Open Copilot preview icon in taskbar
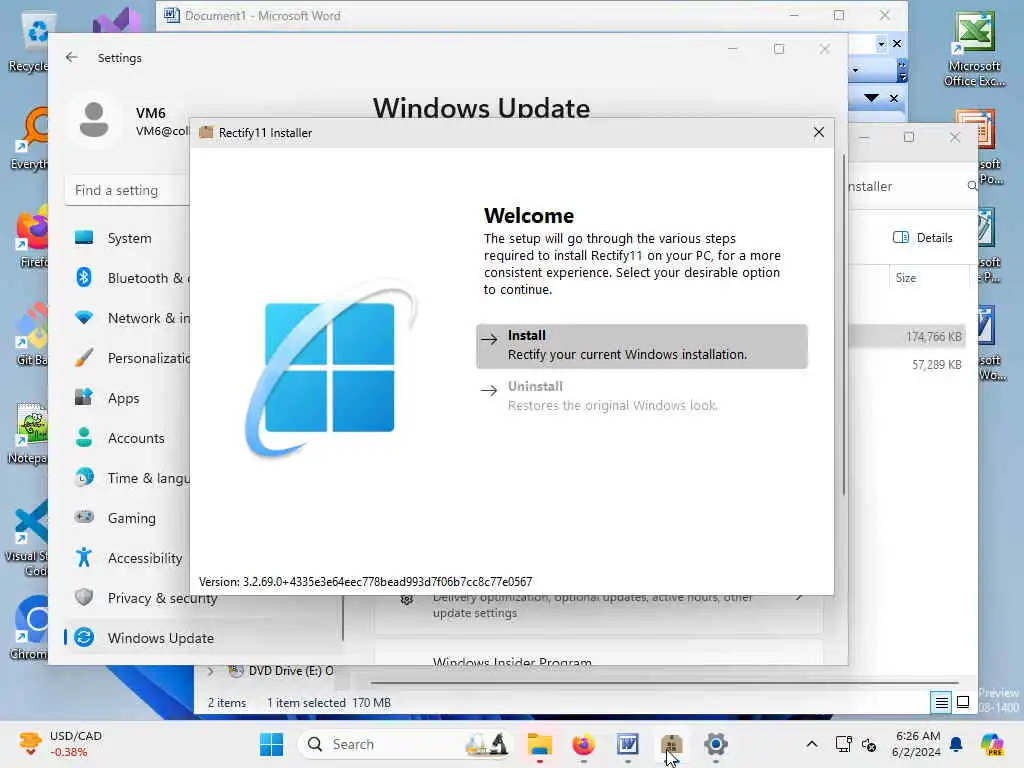 pyautogui.click(x=991, y=744)
